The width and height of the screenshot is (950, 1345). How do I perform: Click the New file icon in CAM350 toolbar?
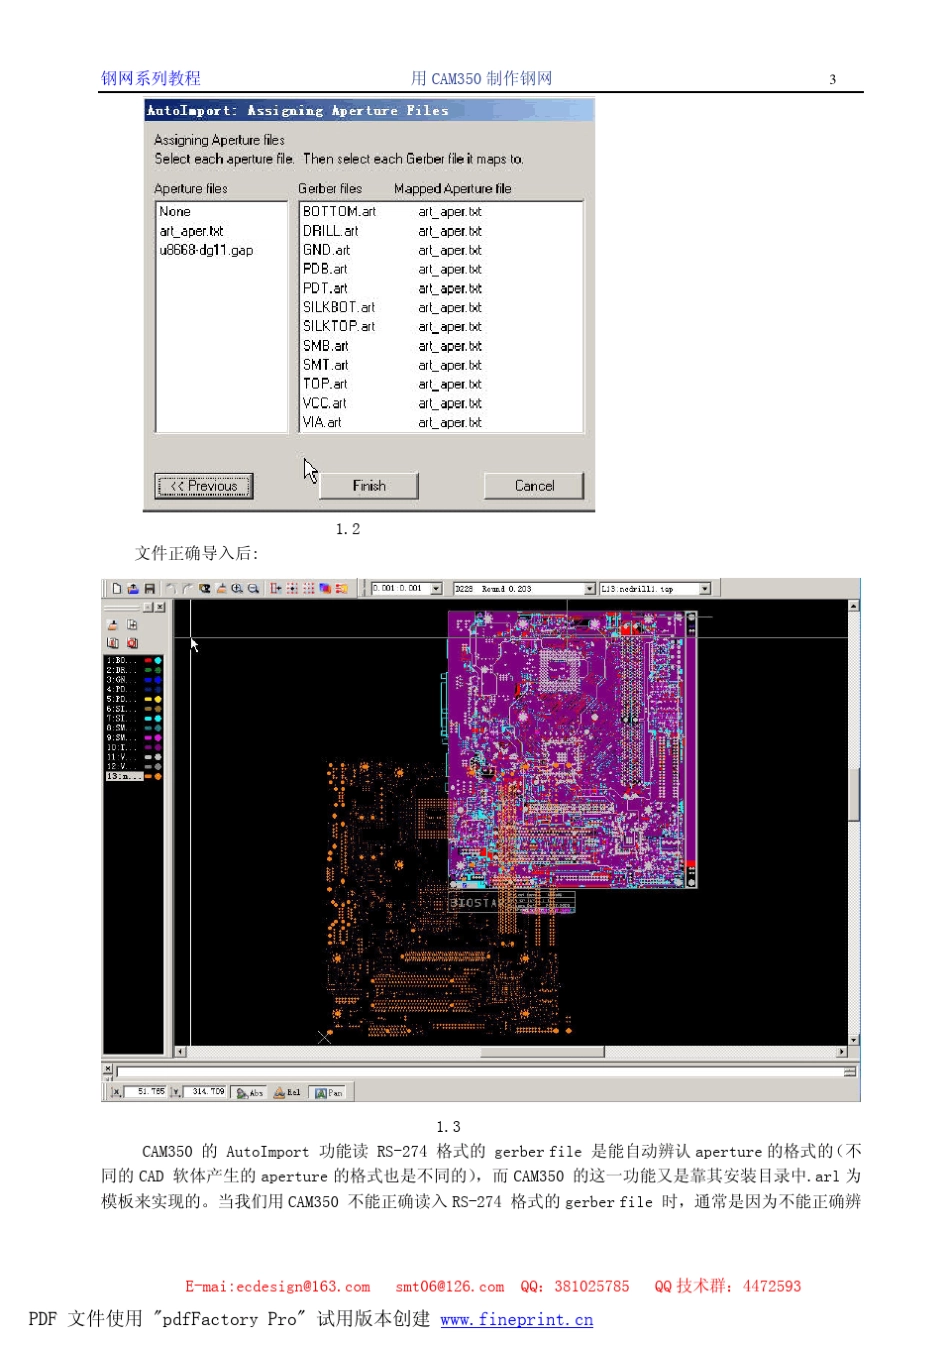pyautogui.click(x=117, y=589)
